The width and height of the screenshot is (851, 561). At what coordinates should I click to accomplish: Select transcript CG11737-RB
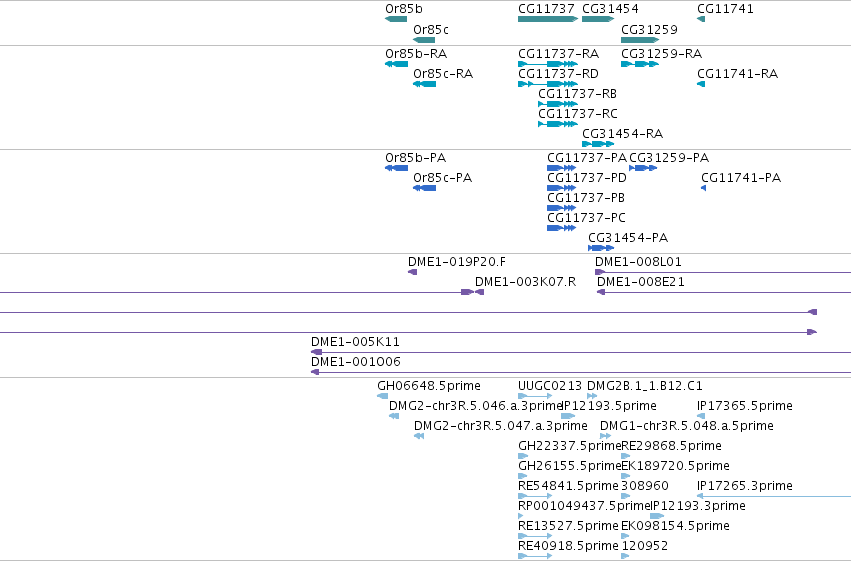[558, 104]
